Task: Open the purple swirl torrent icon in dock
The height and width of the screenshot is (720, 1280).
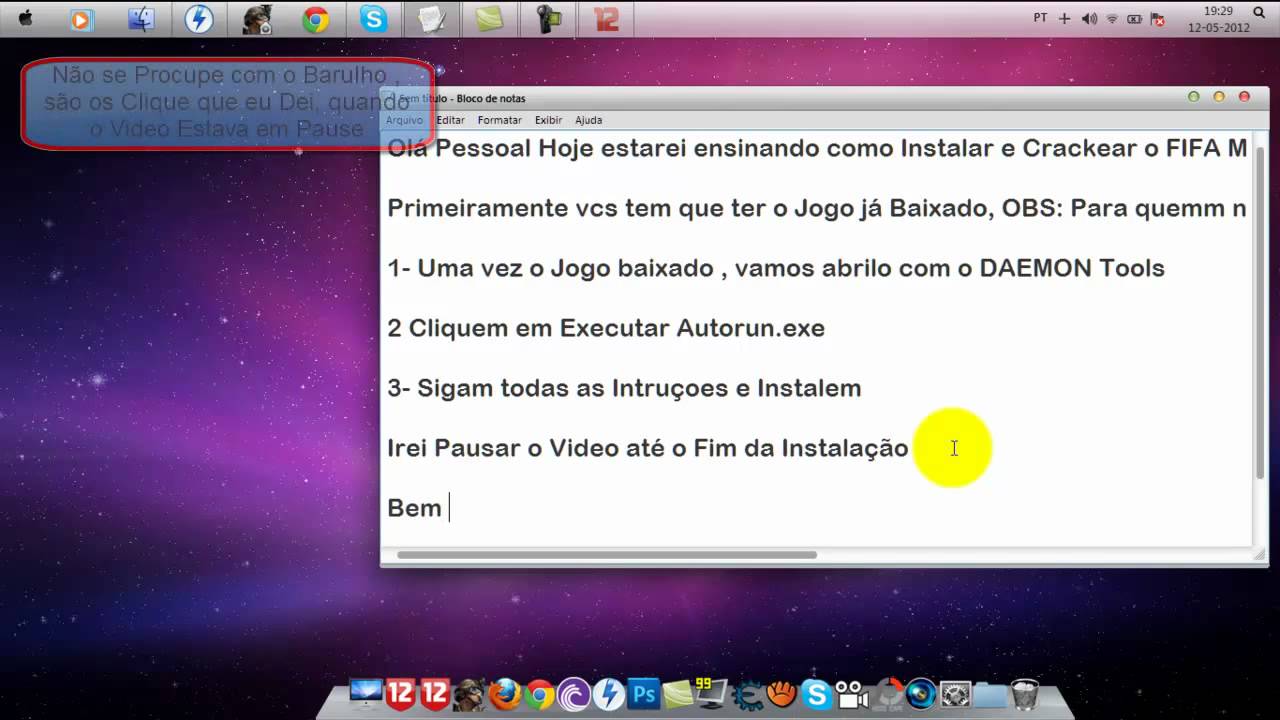Action: [574, 694]
